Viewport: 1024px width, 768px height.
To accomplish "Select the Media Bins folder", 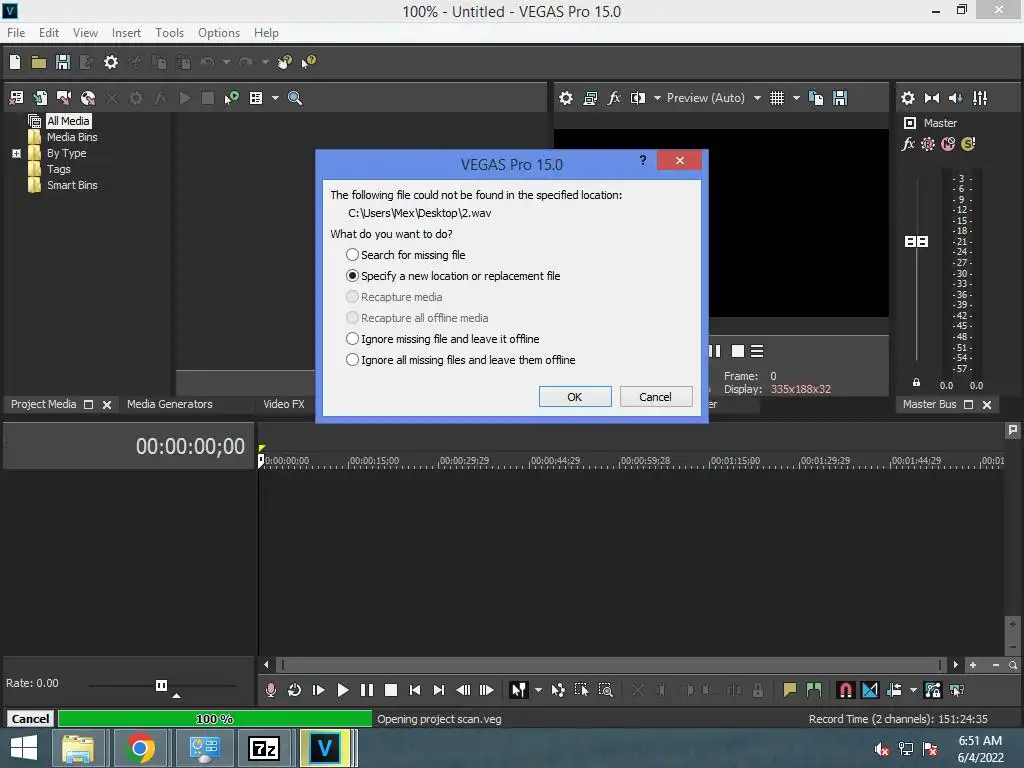I will pos(72,137).
